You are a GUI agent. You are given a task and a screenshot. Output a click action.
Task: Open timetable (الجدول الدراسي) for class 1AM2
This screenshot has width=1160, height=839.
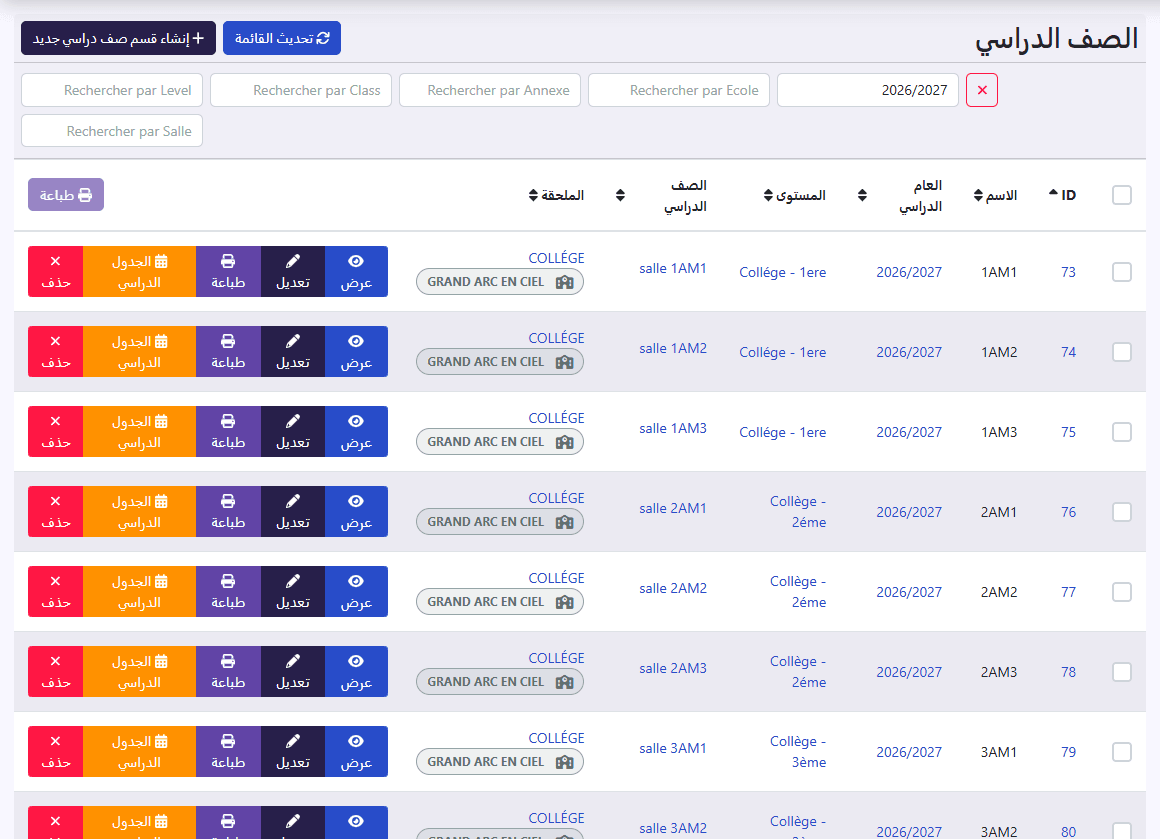(140, 351)
